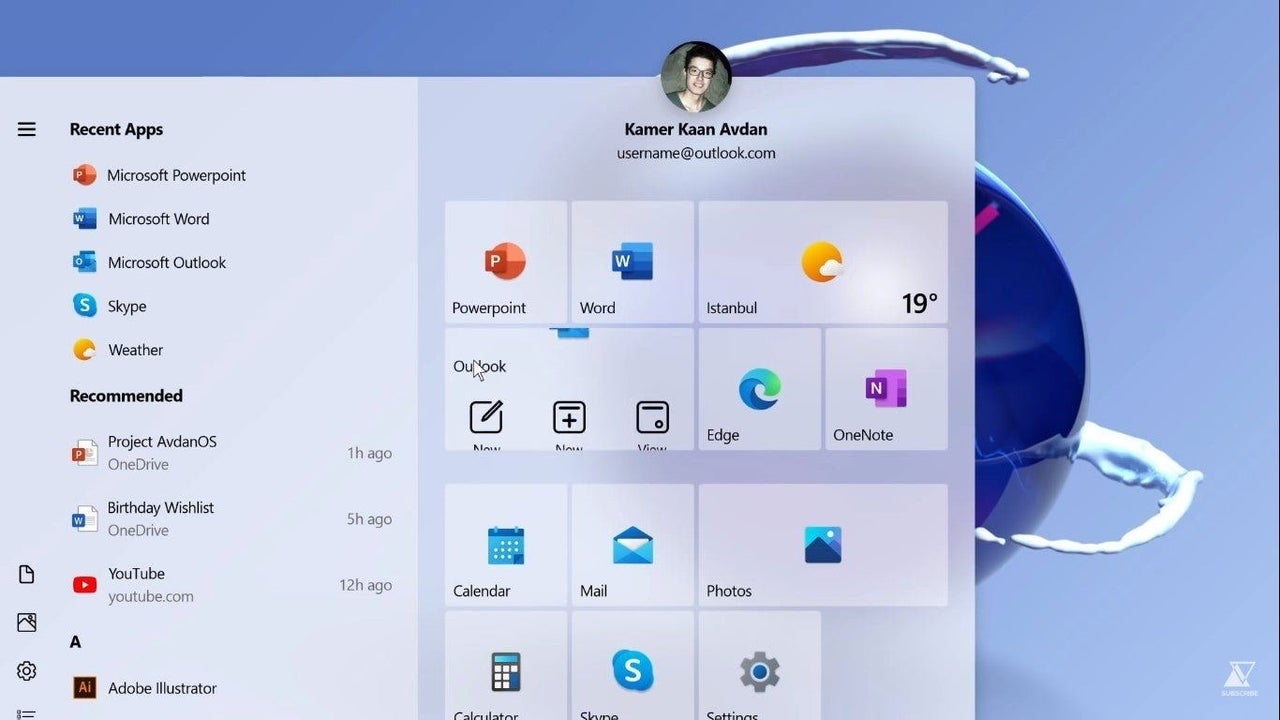Screen dimensions: 1280x720
Task: Open the hamburger menu in the sidebar
Action: [27, 129]
